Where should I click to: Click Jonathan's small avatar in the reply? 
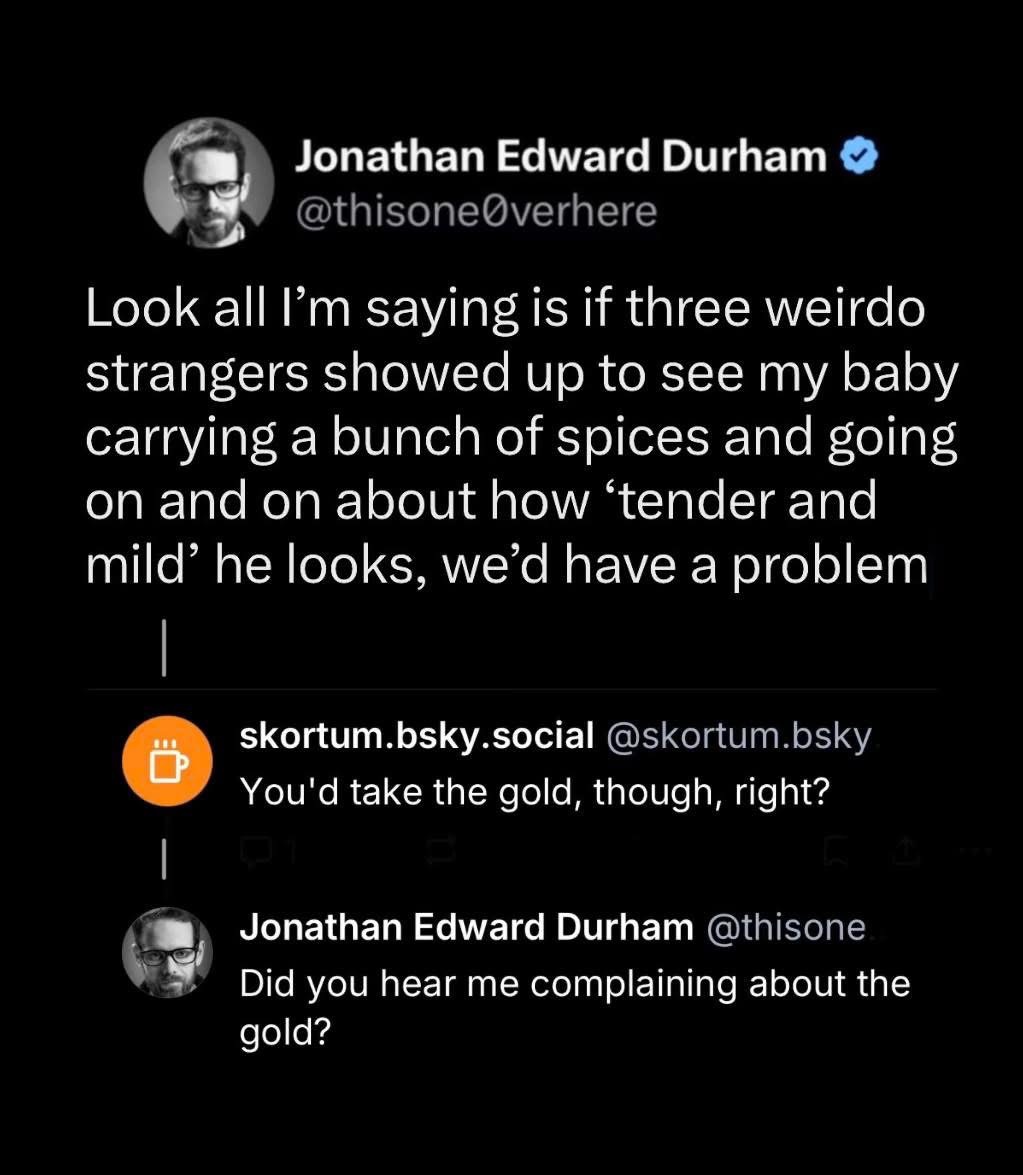pos(167,952)
